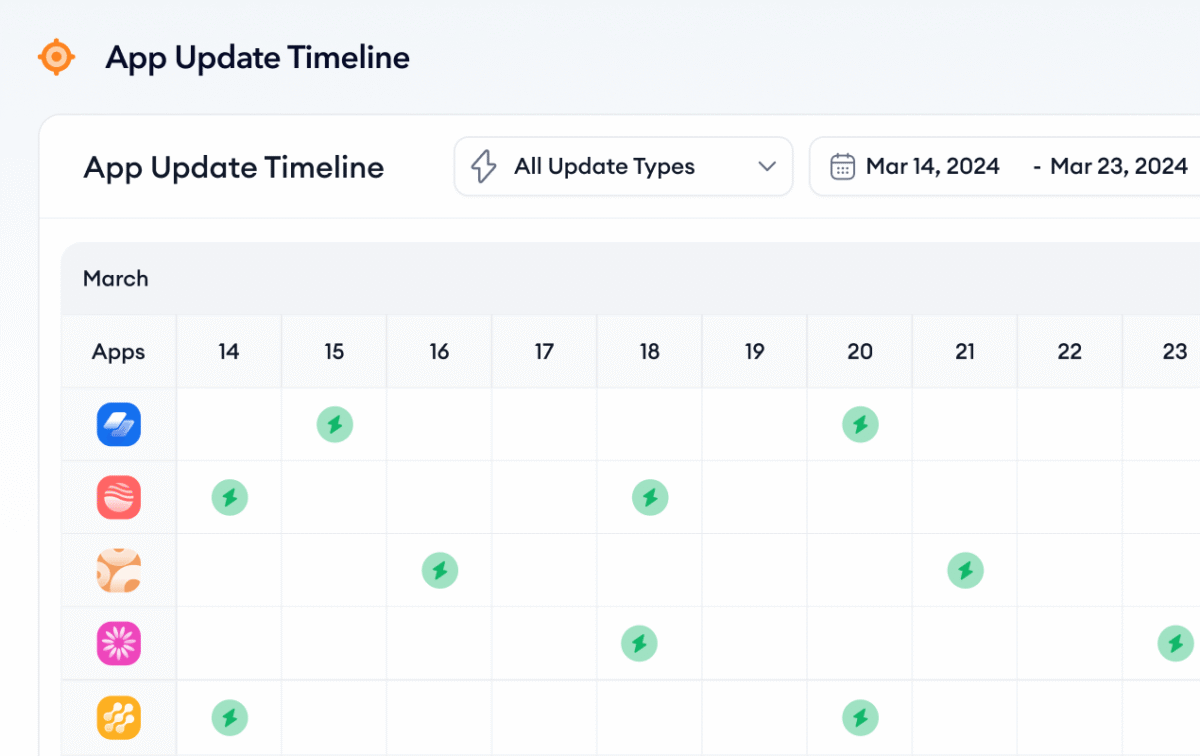
Task: Select the yellow-orange squiggle app icon
Action: tap(119, 717)
